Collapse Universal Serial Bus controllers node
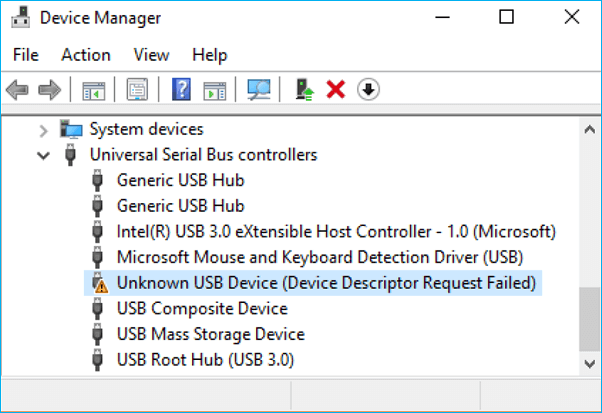 pyautogui.click(x=43, y=155)
